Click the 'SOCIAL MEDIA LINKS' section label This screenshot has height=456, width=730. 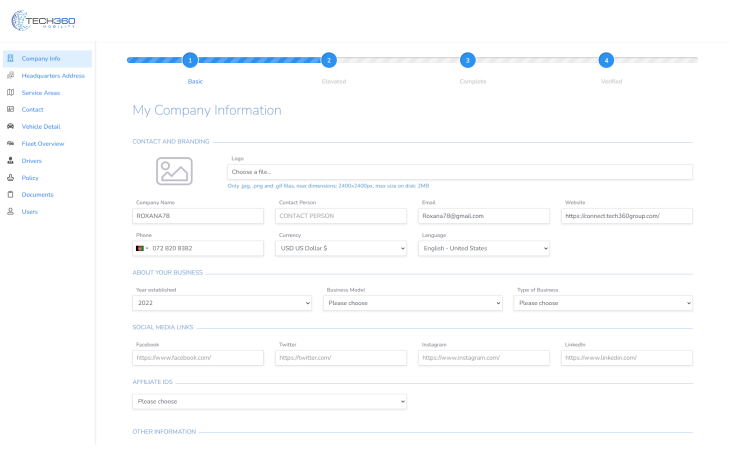coord(162,327)
